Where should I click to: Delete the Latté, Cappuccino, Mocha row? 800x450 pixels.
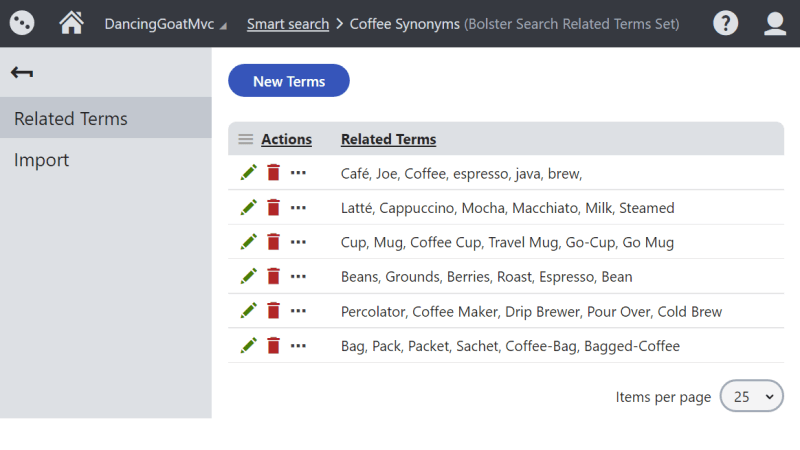[273, 208]
